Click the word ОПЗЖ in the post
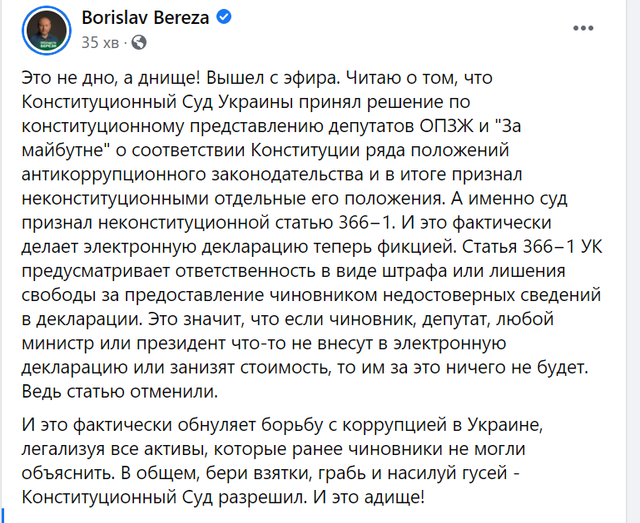This screenshot has width=640, height=523. point(447,126)
